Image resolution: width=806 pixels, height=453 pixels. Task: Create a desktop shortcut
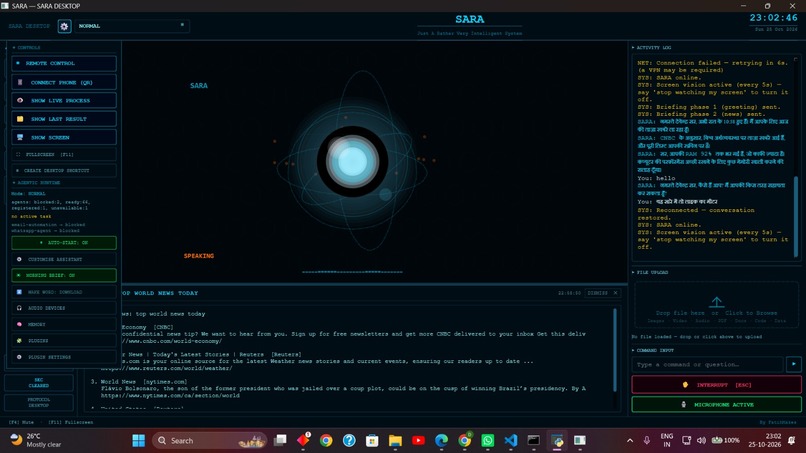64,170
